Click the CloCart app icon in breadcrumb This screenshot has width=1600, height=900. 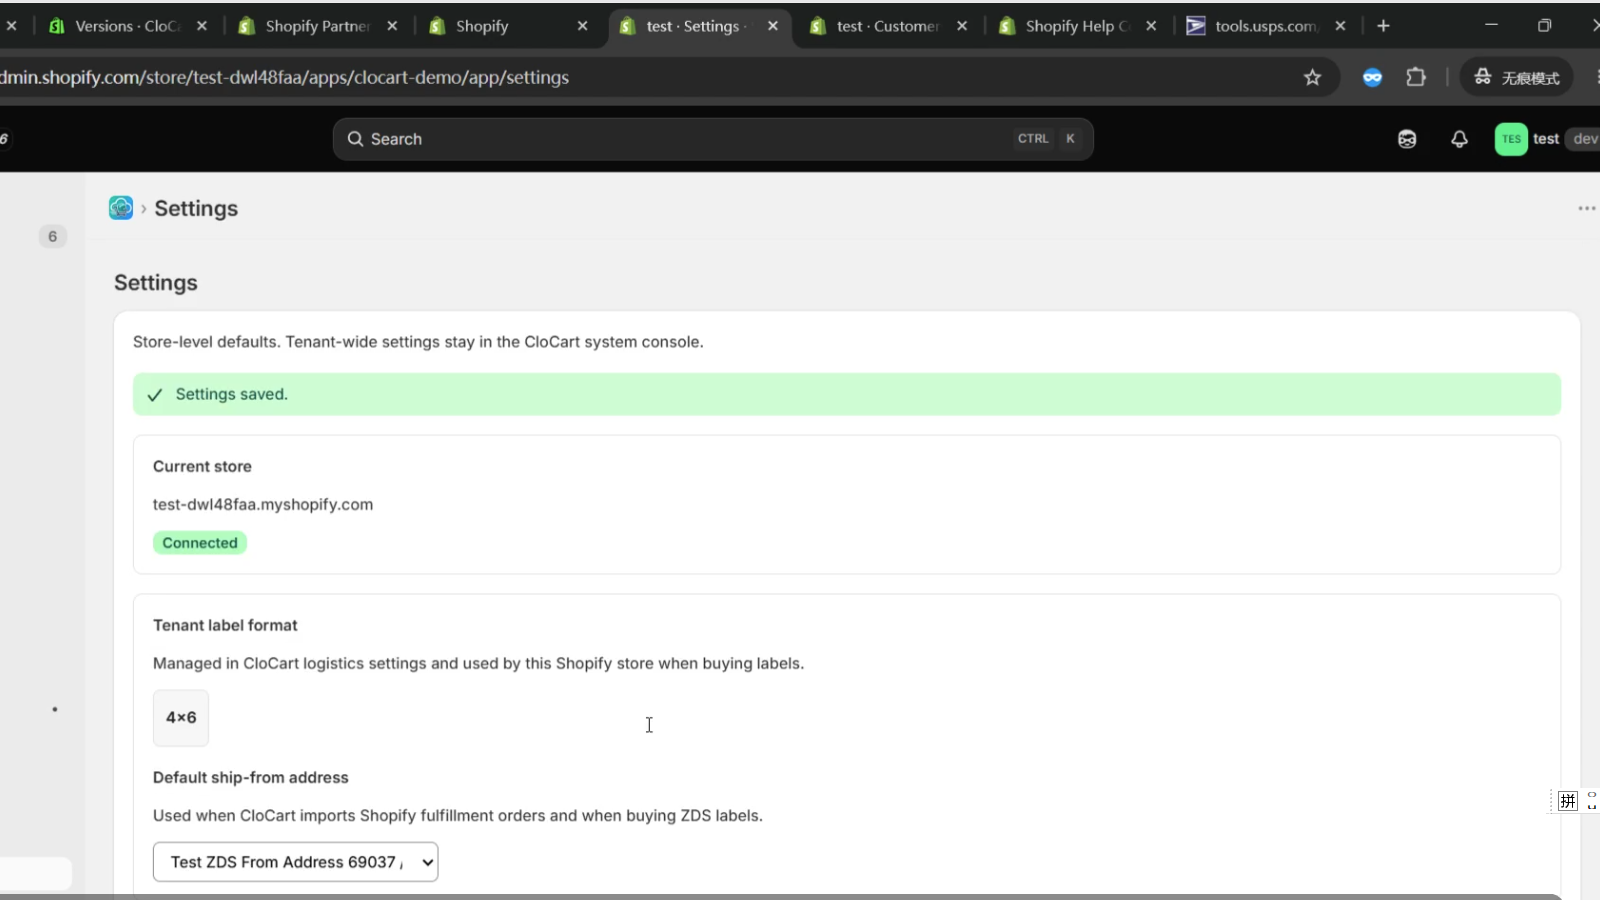[x=121, y=208]
